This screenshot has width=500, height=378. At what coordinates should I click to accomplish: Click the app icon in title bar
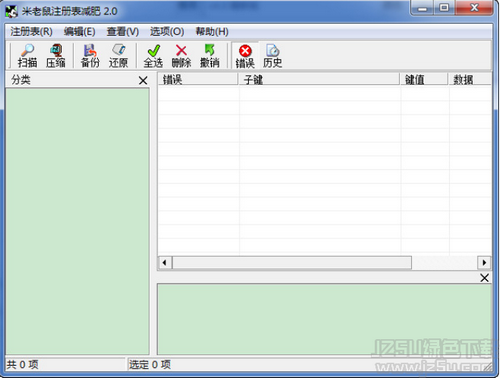(x=11, y=11)
